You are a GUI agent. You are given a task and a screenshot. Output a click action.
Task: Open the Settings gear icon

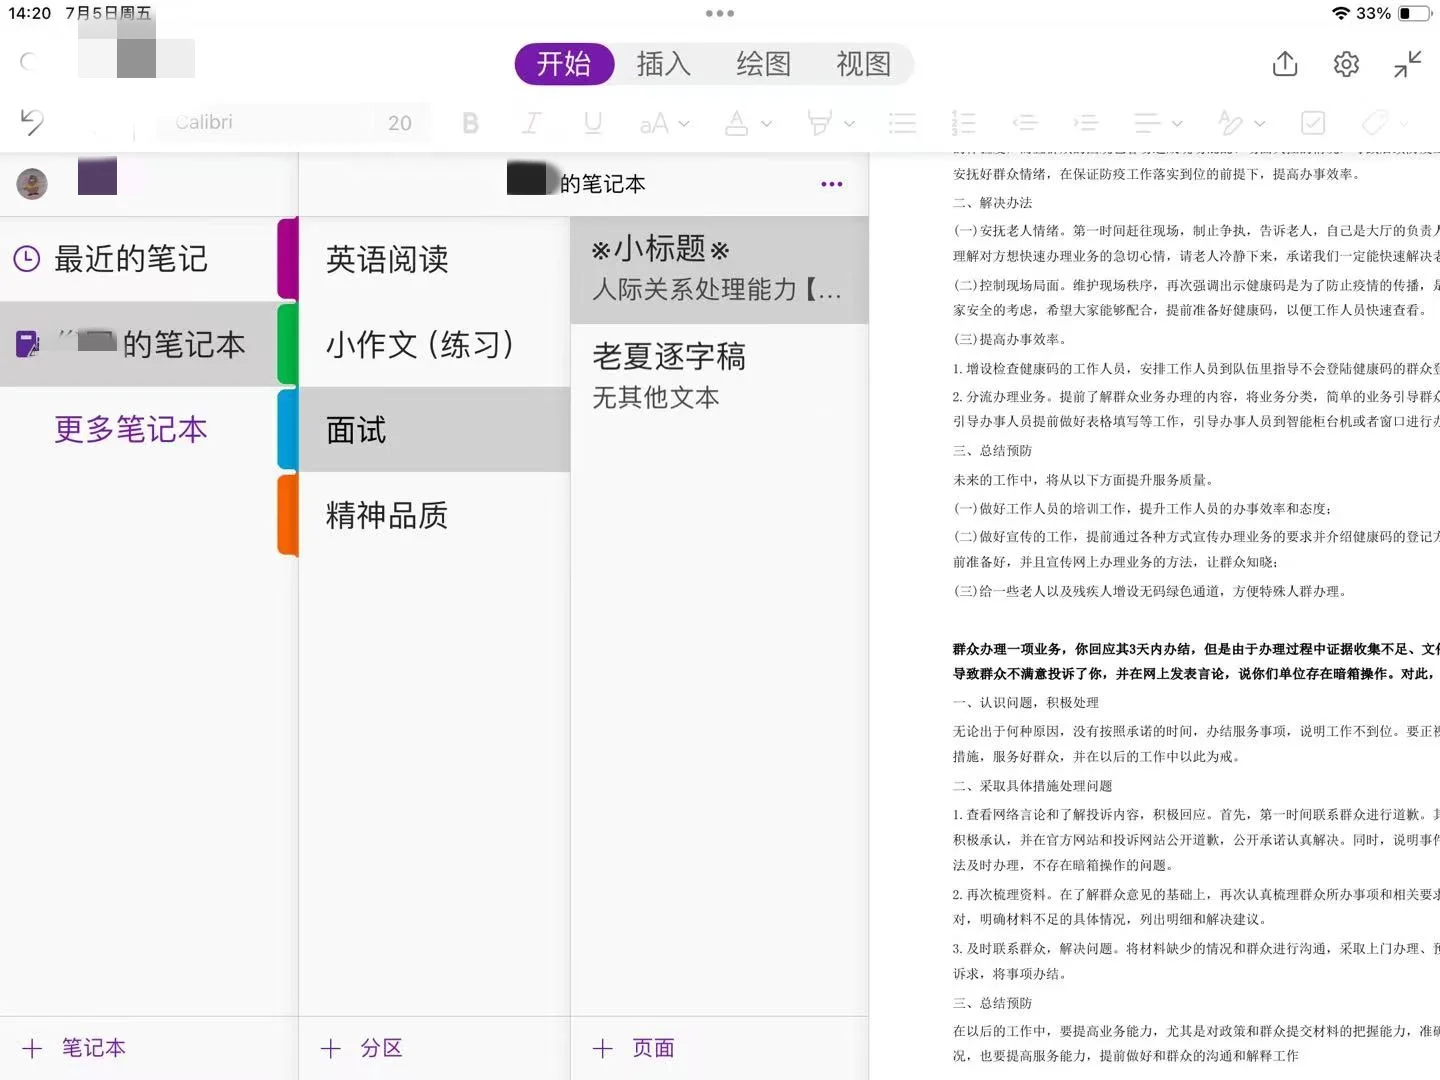(x=1345, y=63)
